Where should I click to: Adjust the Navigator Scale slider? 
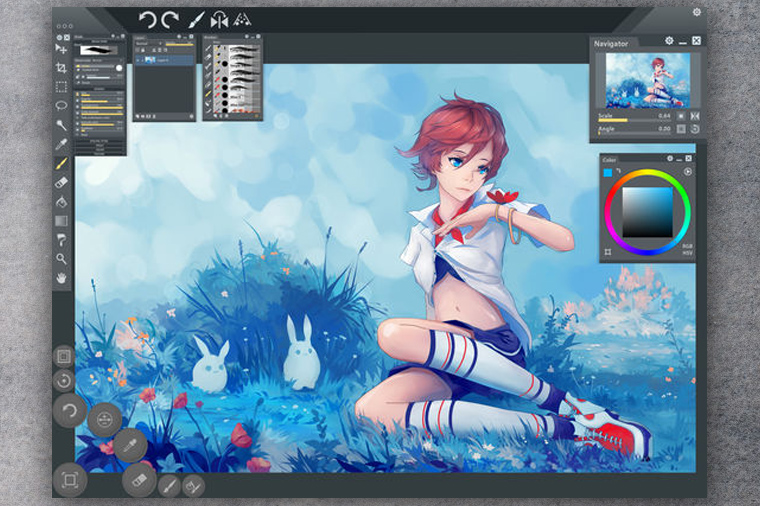(634, 119)
